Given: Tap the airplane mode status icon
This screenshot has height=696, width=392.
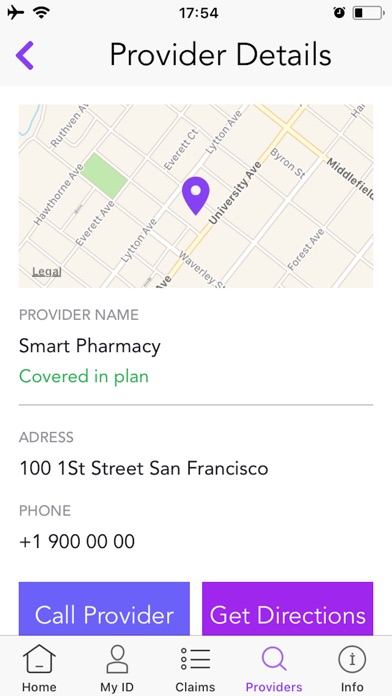Looking at the screenshot, I should [16, 13].
